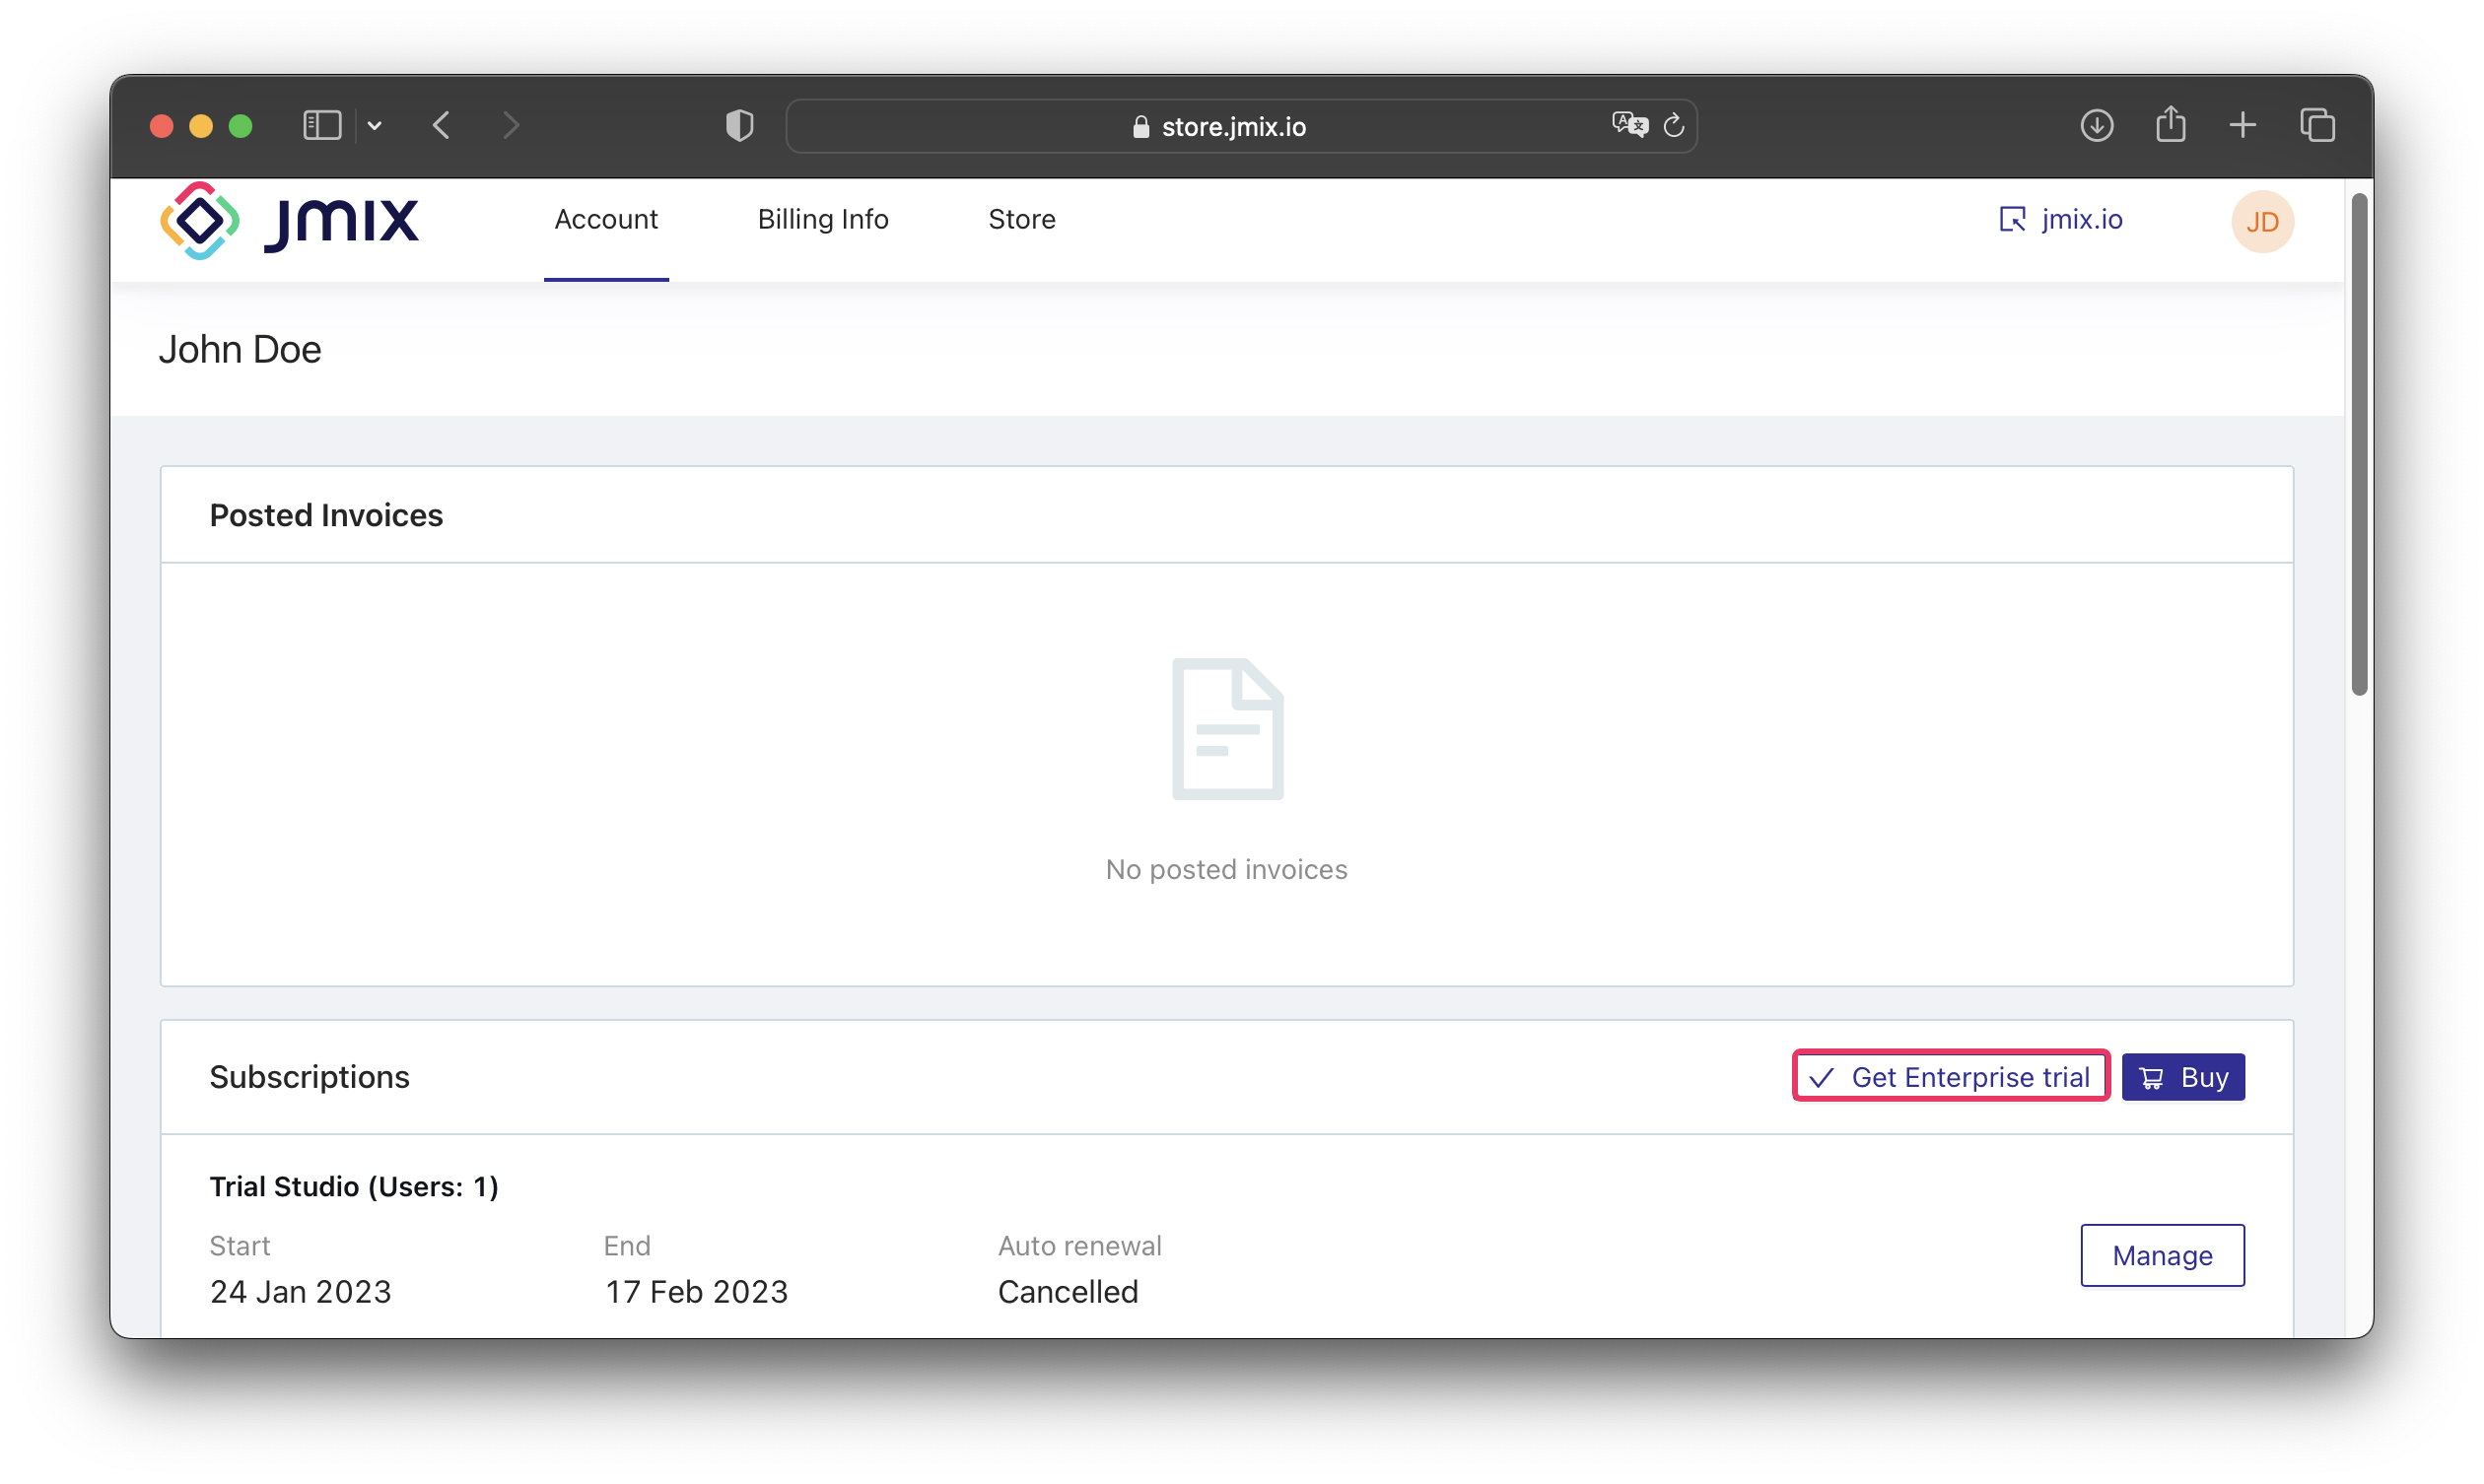The height and width of the screenshot is (1484, 2484).
Task: Expand the Subscriptions section
Action: [x=310, y=1076]
